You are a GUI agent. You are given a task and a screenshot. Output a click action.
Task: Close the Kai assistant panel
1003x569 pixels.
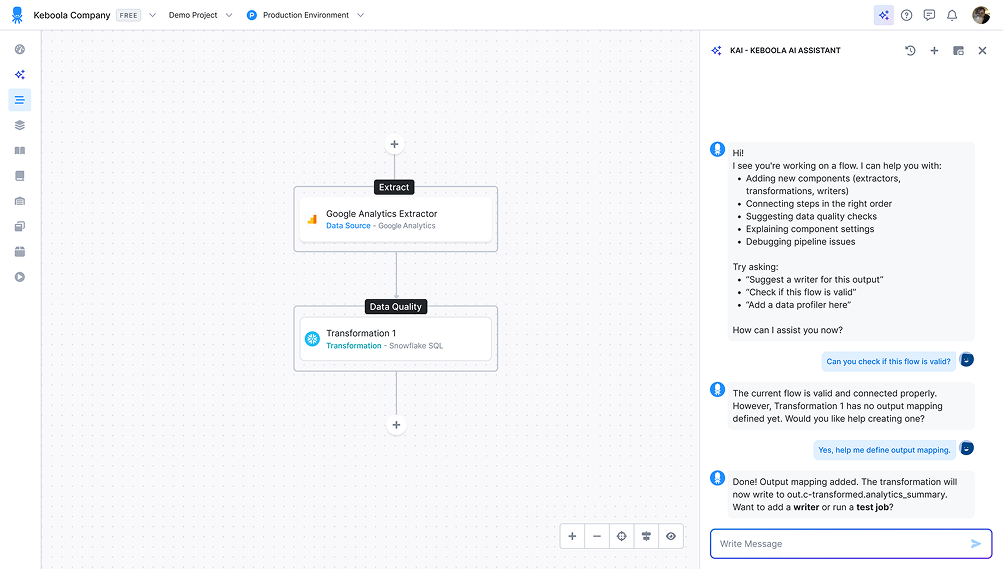983,51
